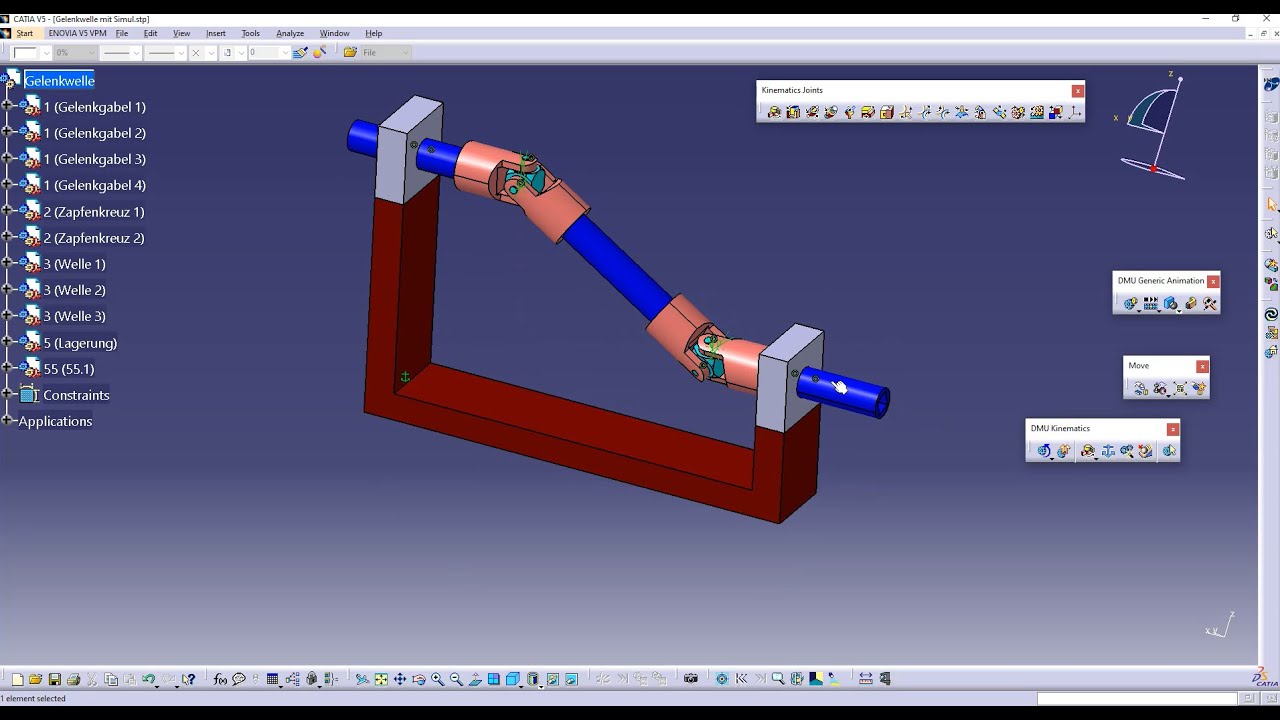The image size is (1280, 720).
Task: Expand the 1 (Gelenkgabel 3) tree node
Action: click(7, 159)
